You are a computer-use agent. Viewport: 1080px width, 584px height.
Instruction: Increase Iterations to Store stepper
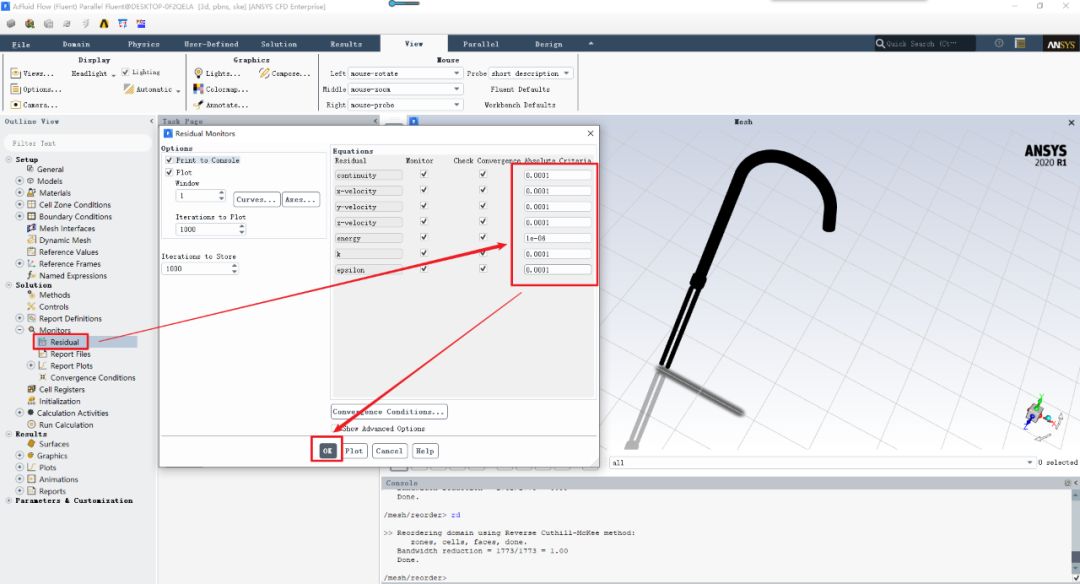(235, 266)
